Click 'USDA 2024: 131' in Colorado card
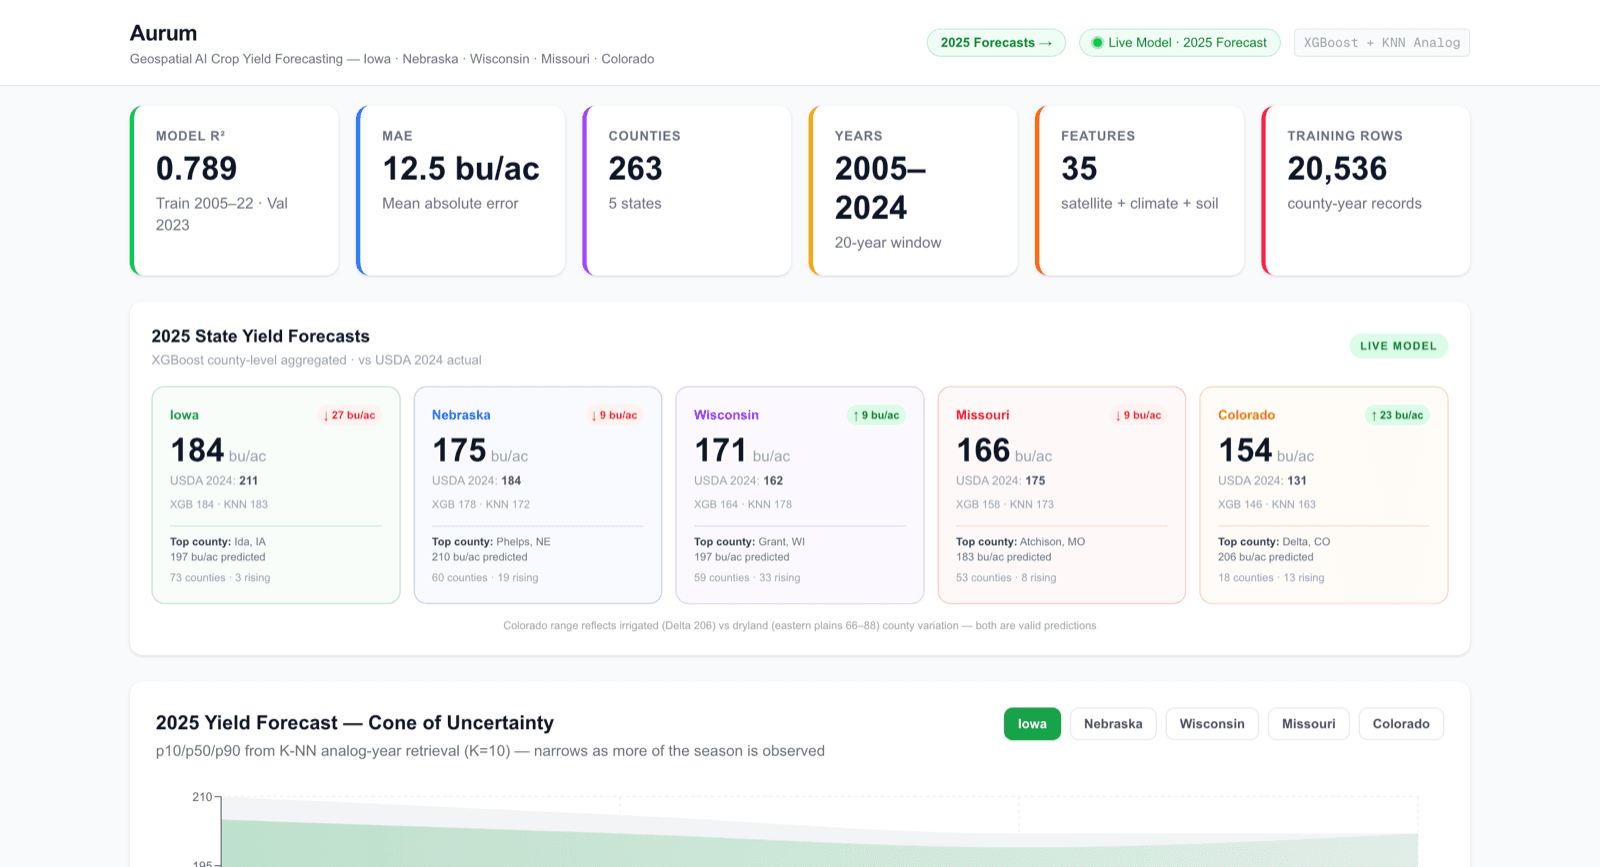The image size is (1600, 867). pos(1262,481)
